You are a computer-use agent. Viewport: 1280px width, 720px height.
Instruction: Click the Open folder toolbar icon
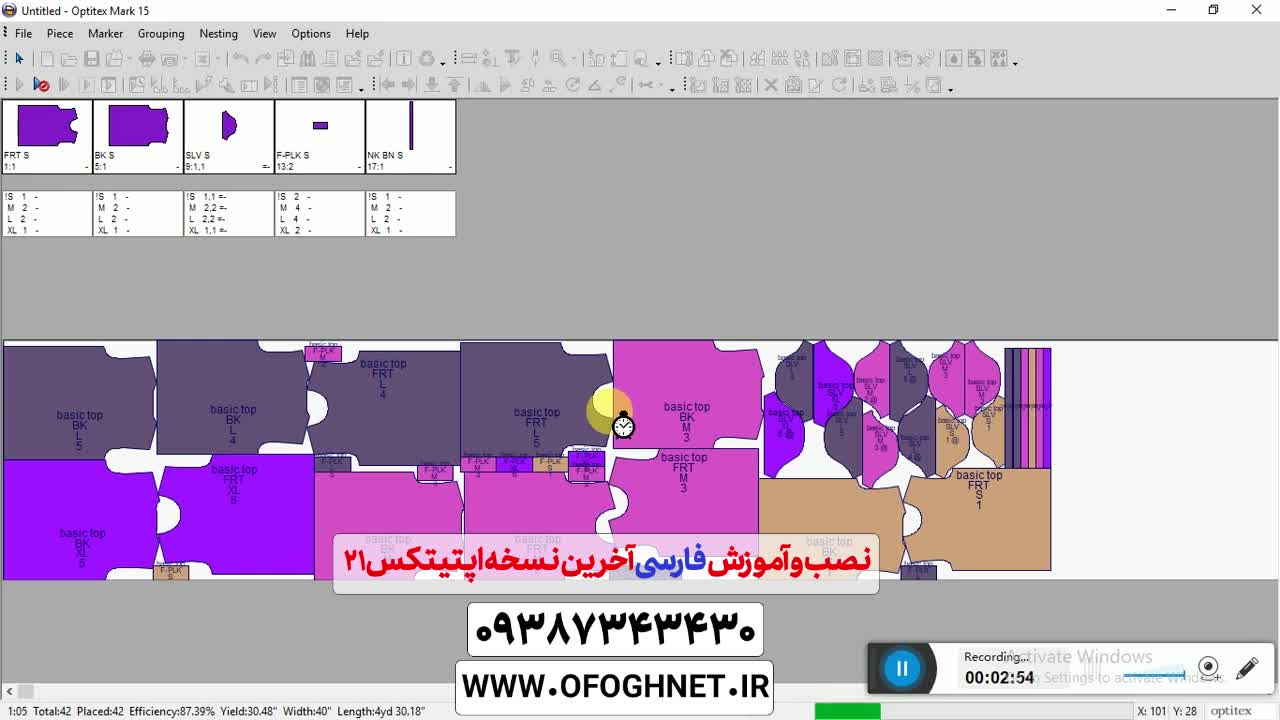tap(69, 59)
